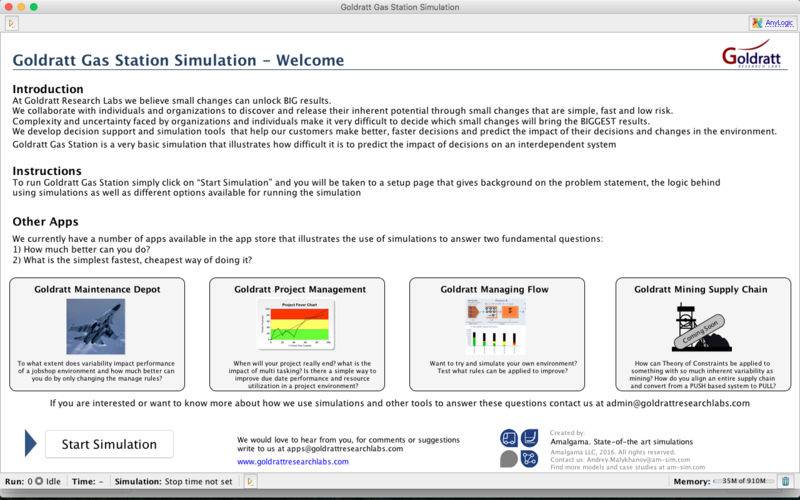Click the Goldratt Research Labs logo

point(751,54)
